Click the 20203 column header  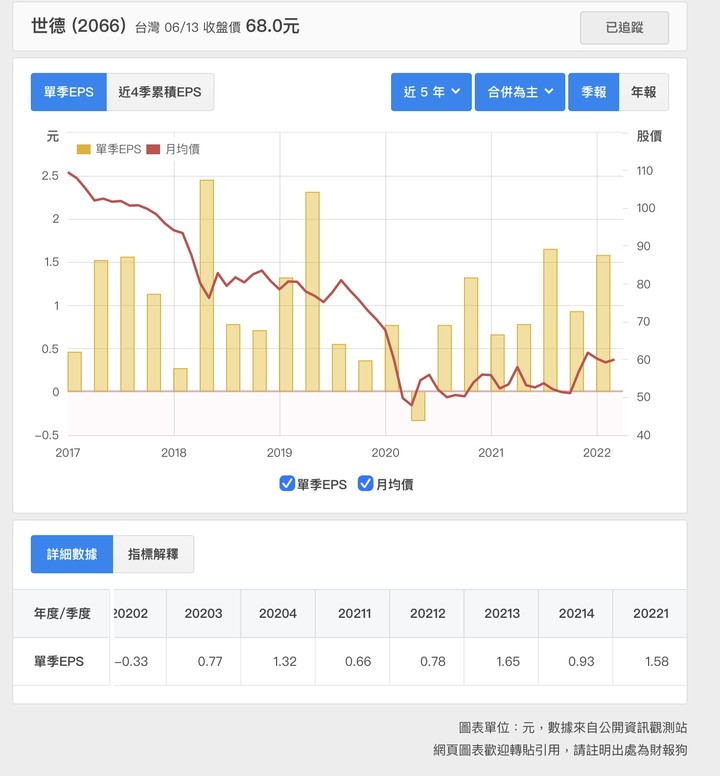[203, 614]
